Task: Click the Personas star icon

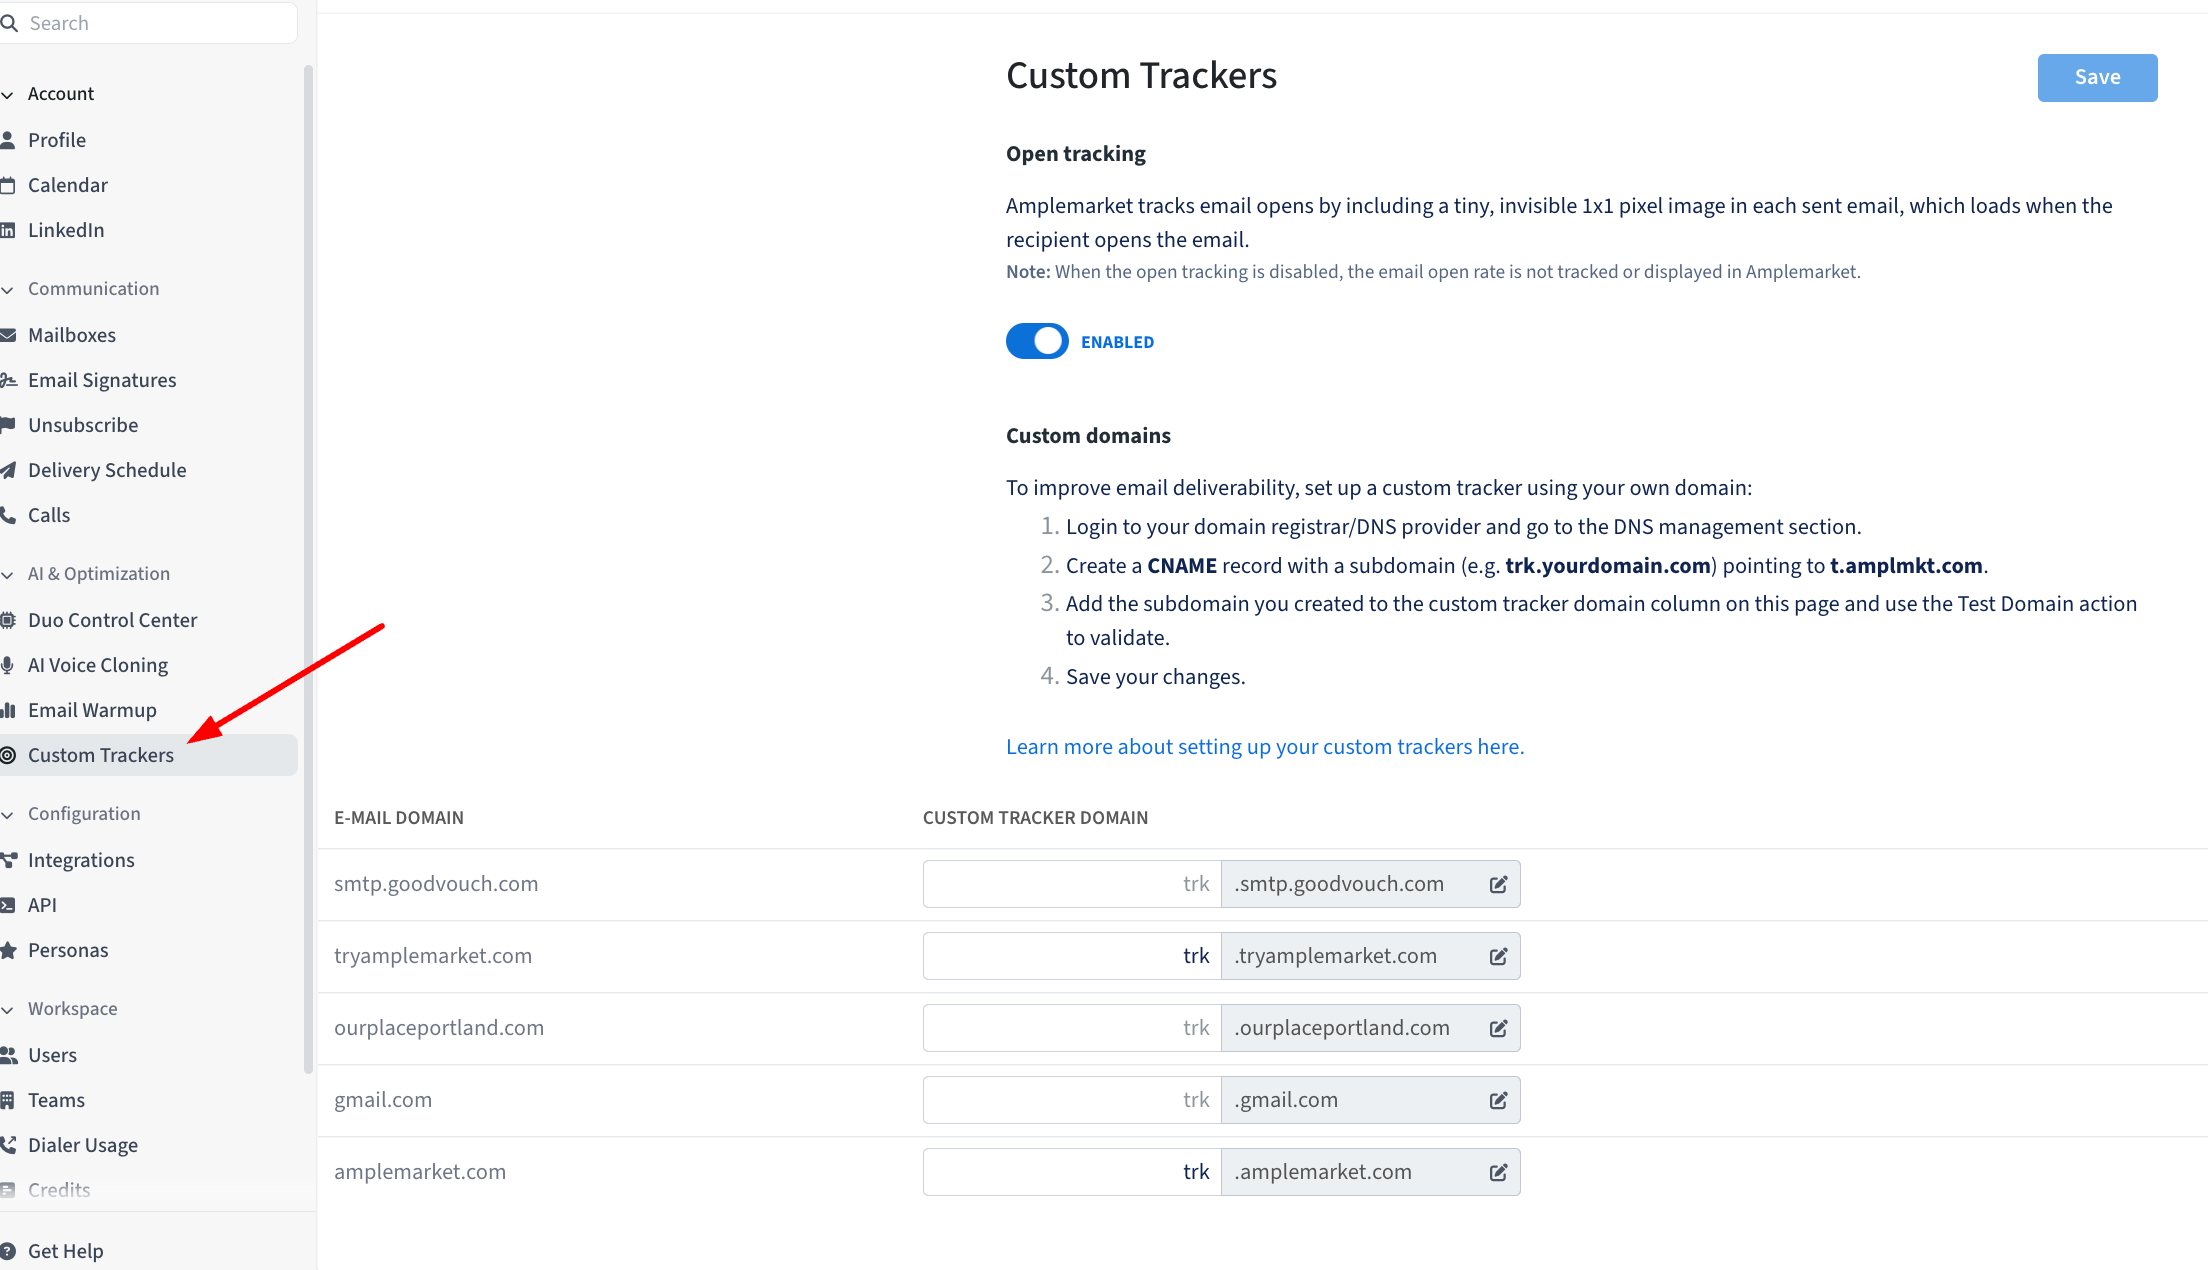Action: 8,950
